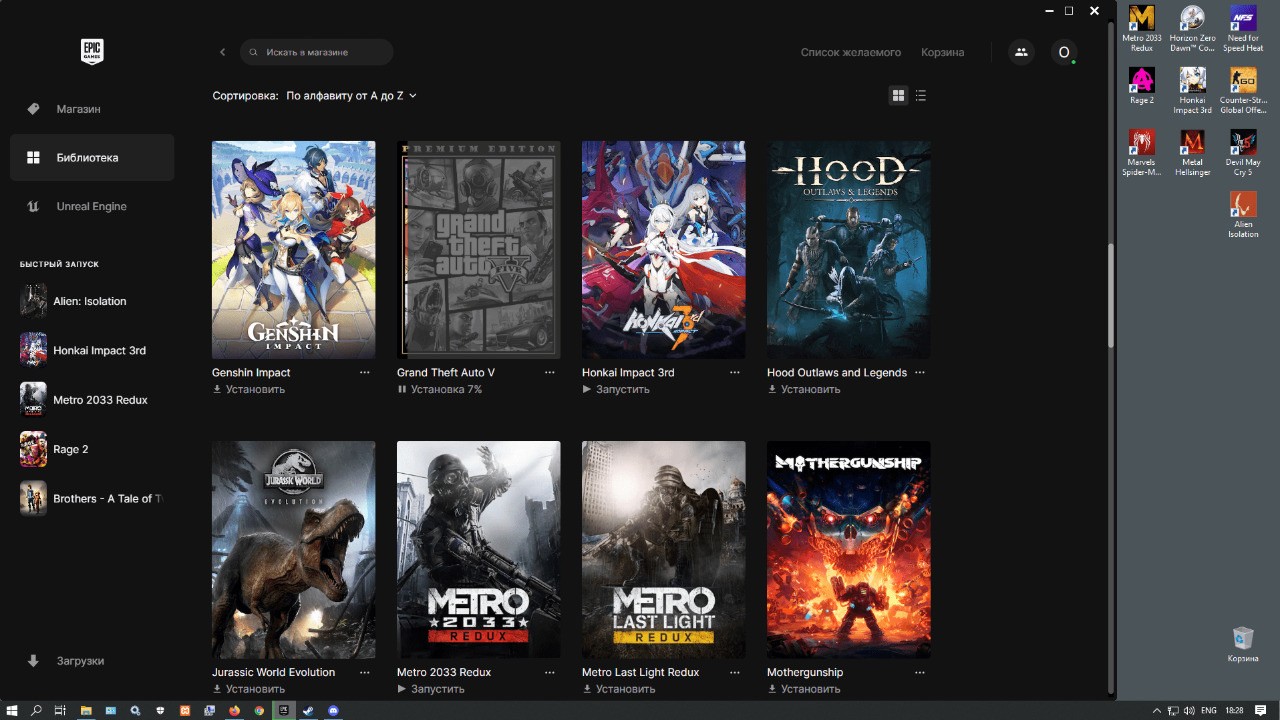Open the Магазин section

[x=92, y=109]
